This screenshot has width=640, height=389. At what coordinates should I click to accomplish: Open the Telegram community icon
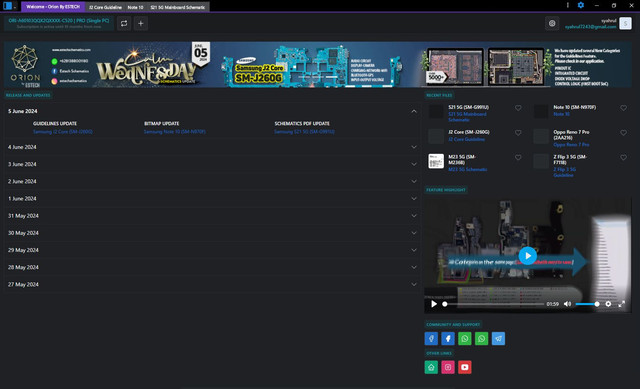(x=498, y=338)
